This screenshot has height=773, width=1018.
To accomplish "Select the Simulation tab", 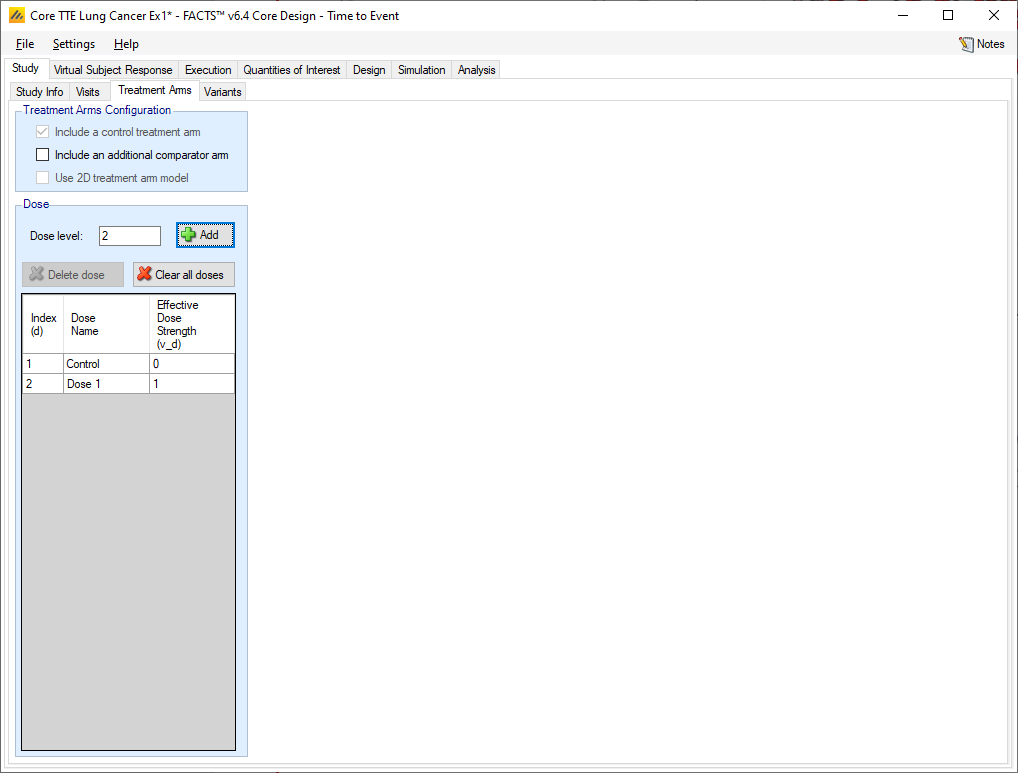I will [421, 70].
